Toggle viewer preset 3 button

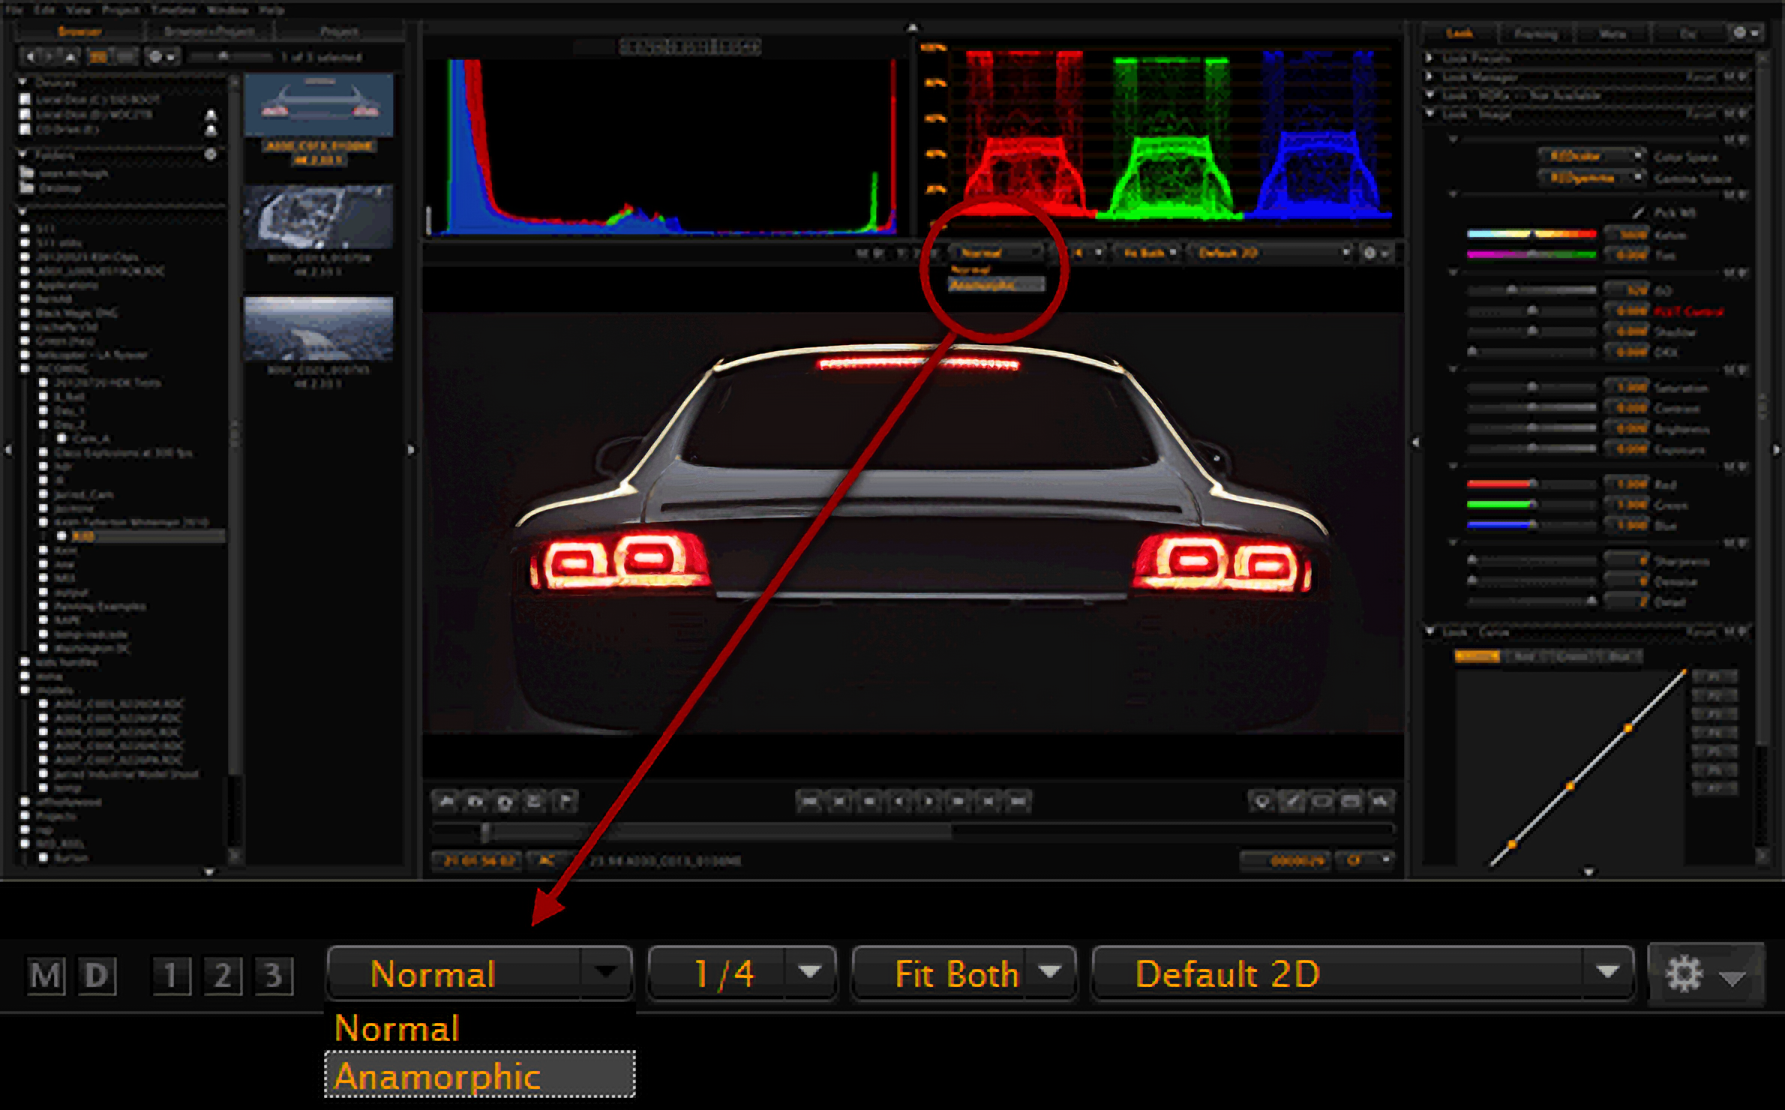[x=273, y=975]
